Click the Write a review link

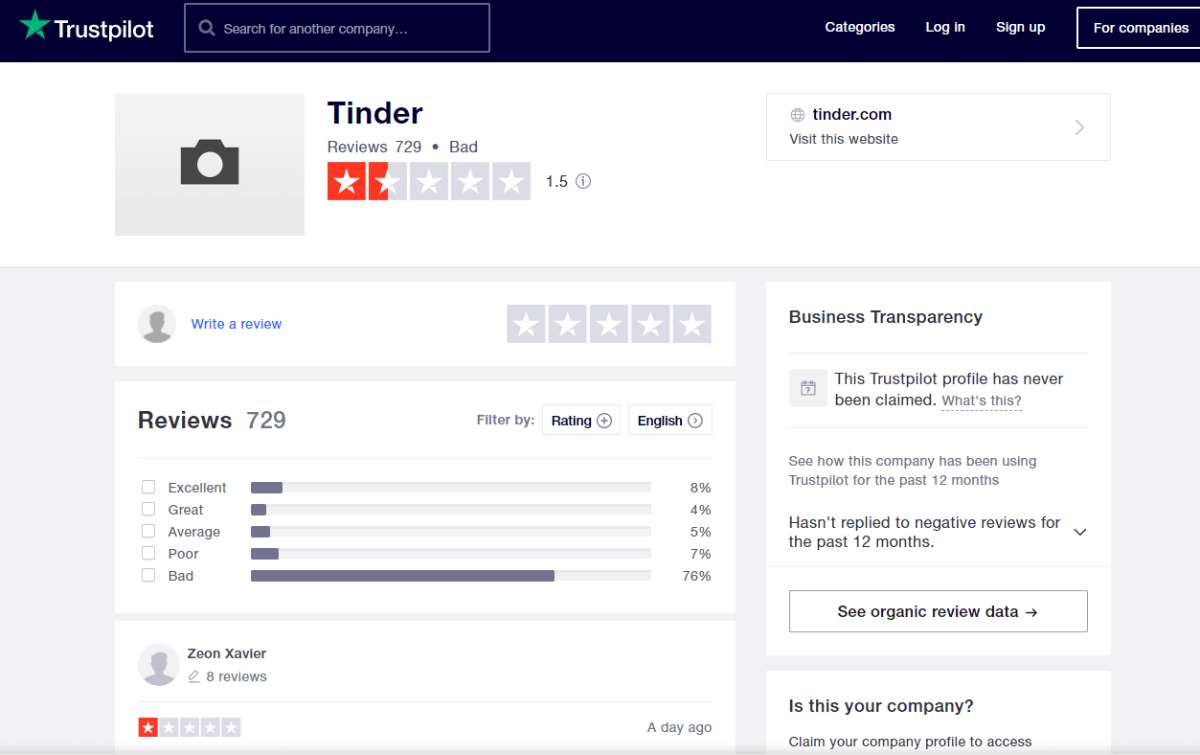pos(236,324)
